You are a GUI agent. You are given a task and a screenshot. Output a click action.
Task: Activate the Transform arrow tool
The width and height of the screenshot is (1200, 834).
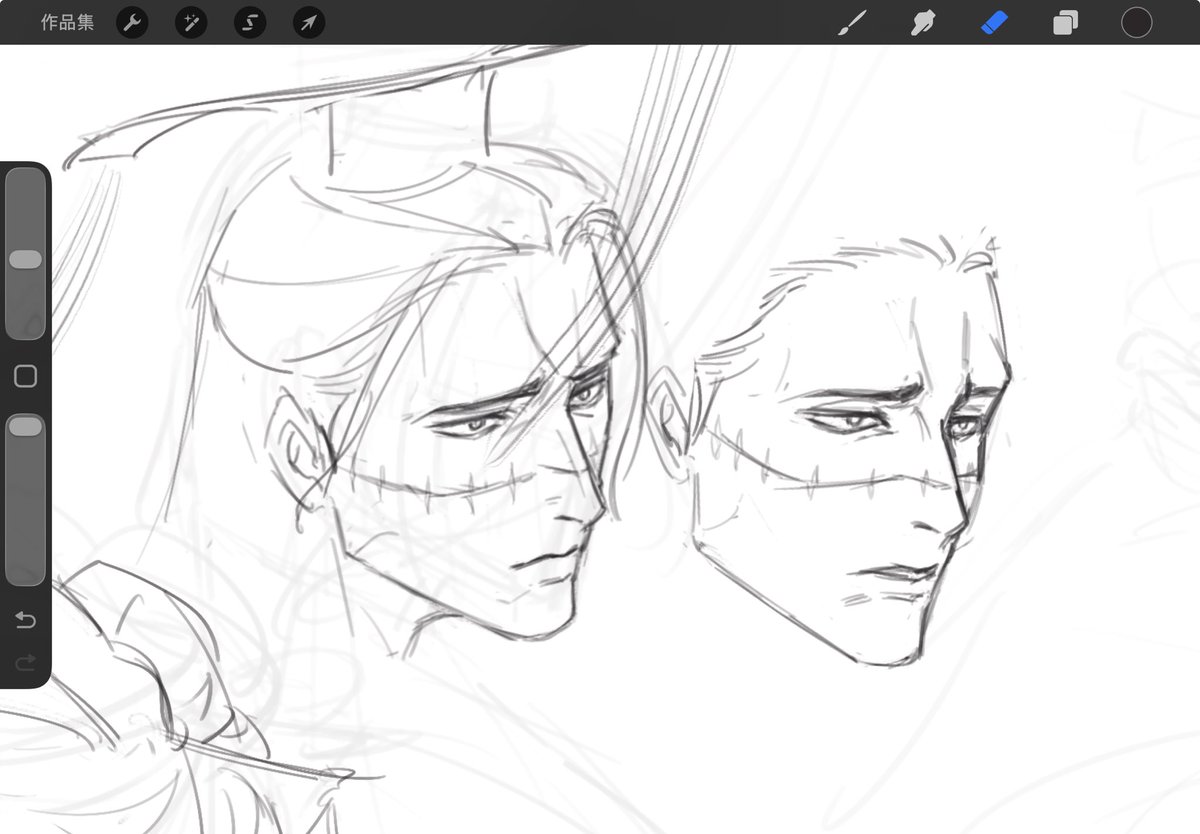tap(309, 23)
